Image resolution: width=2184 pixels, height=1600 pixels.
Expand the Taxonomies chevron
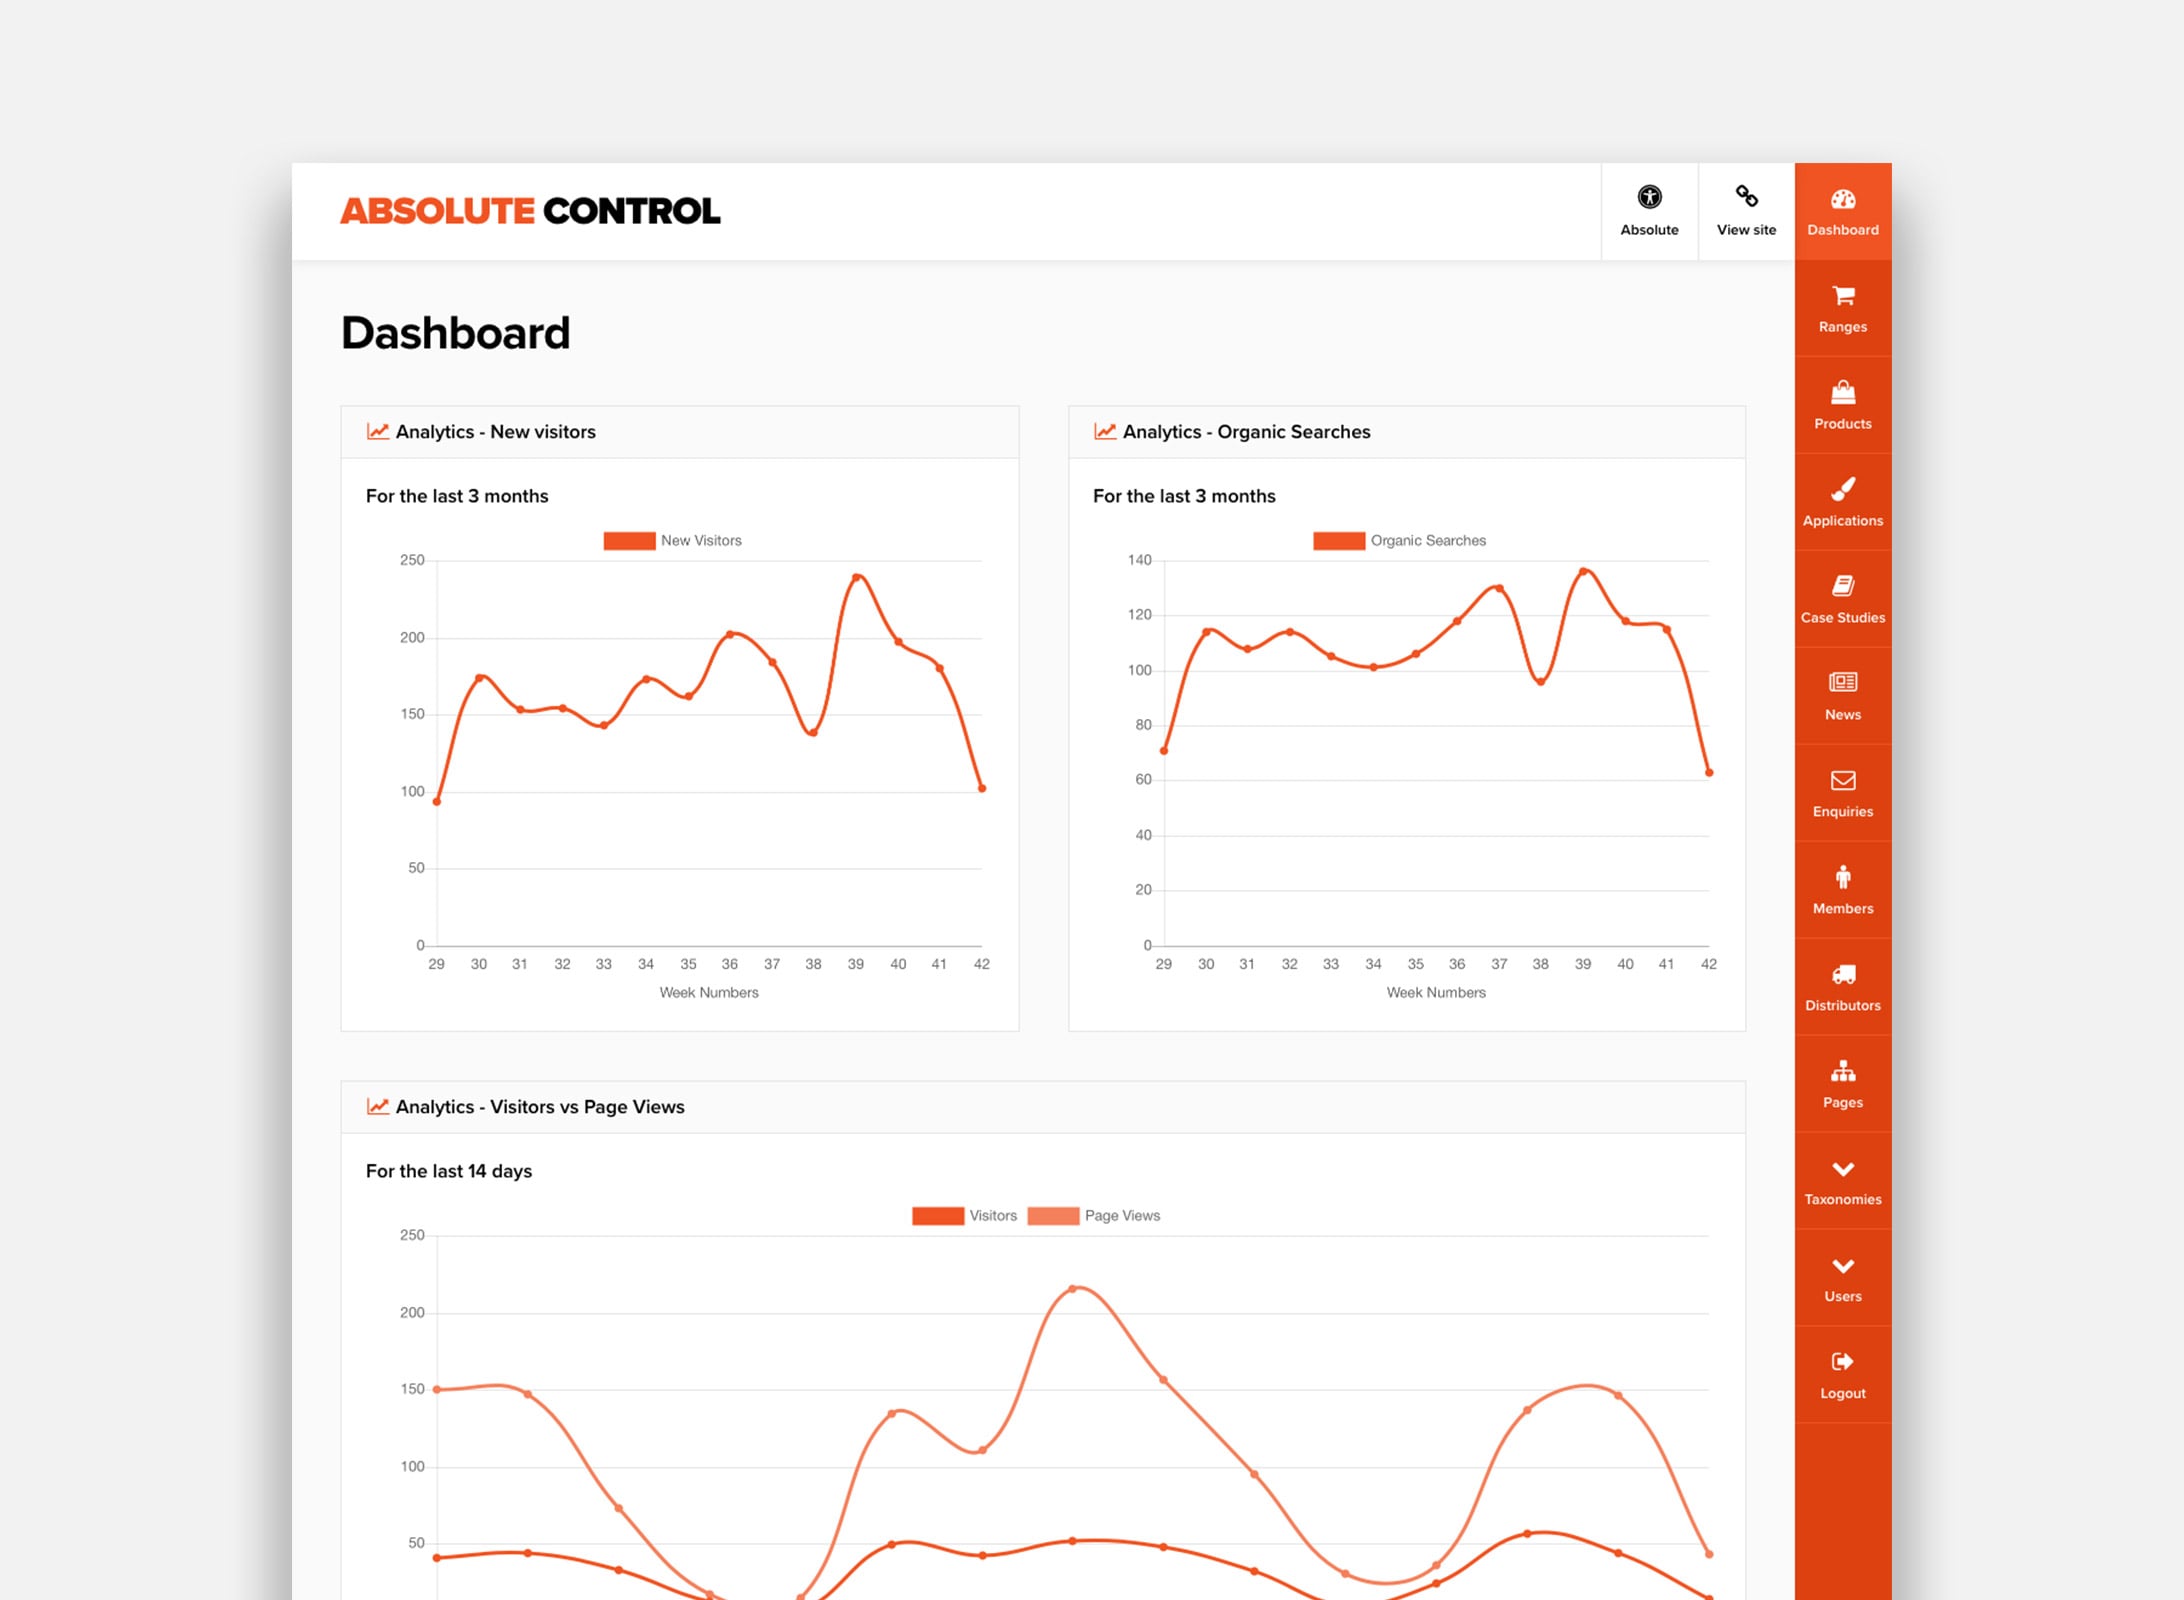click(x=1842, y=1168)
